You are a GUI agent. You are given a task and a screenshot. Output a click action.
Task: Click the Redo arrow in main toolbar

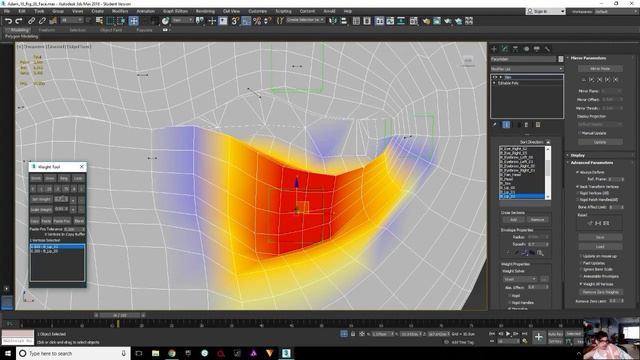(x=19, y=21)
